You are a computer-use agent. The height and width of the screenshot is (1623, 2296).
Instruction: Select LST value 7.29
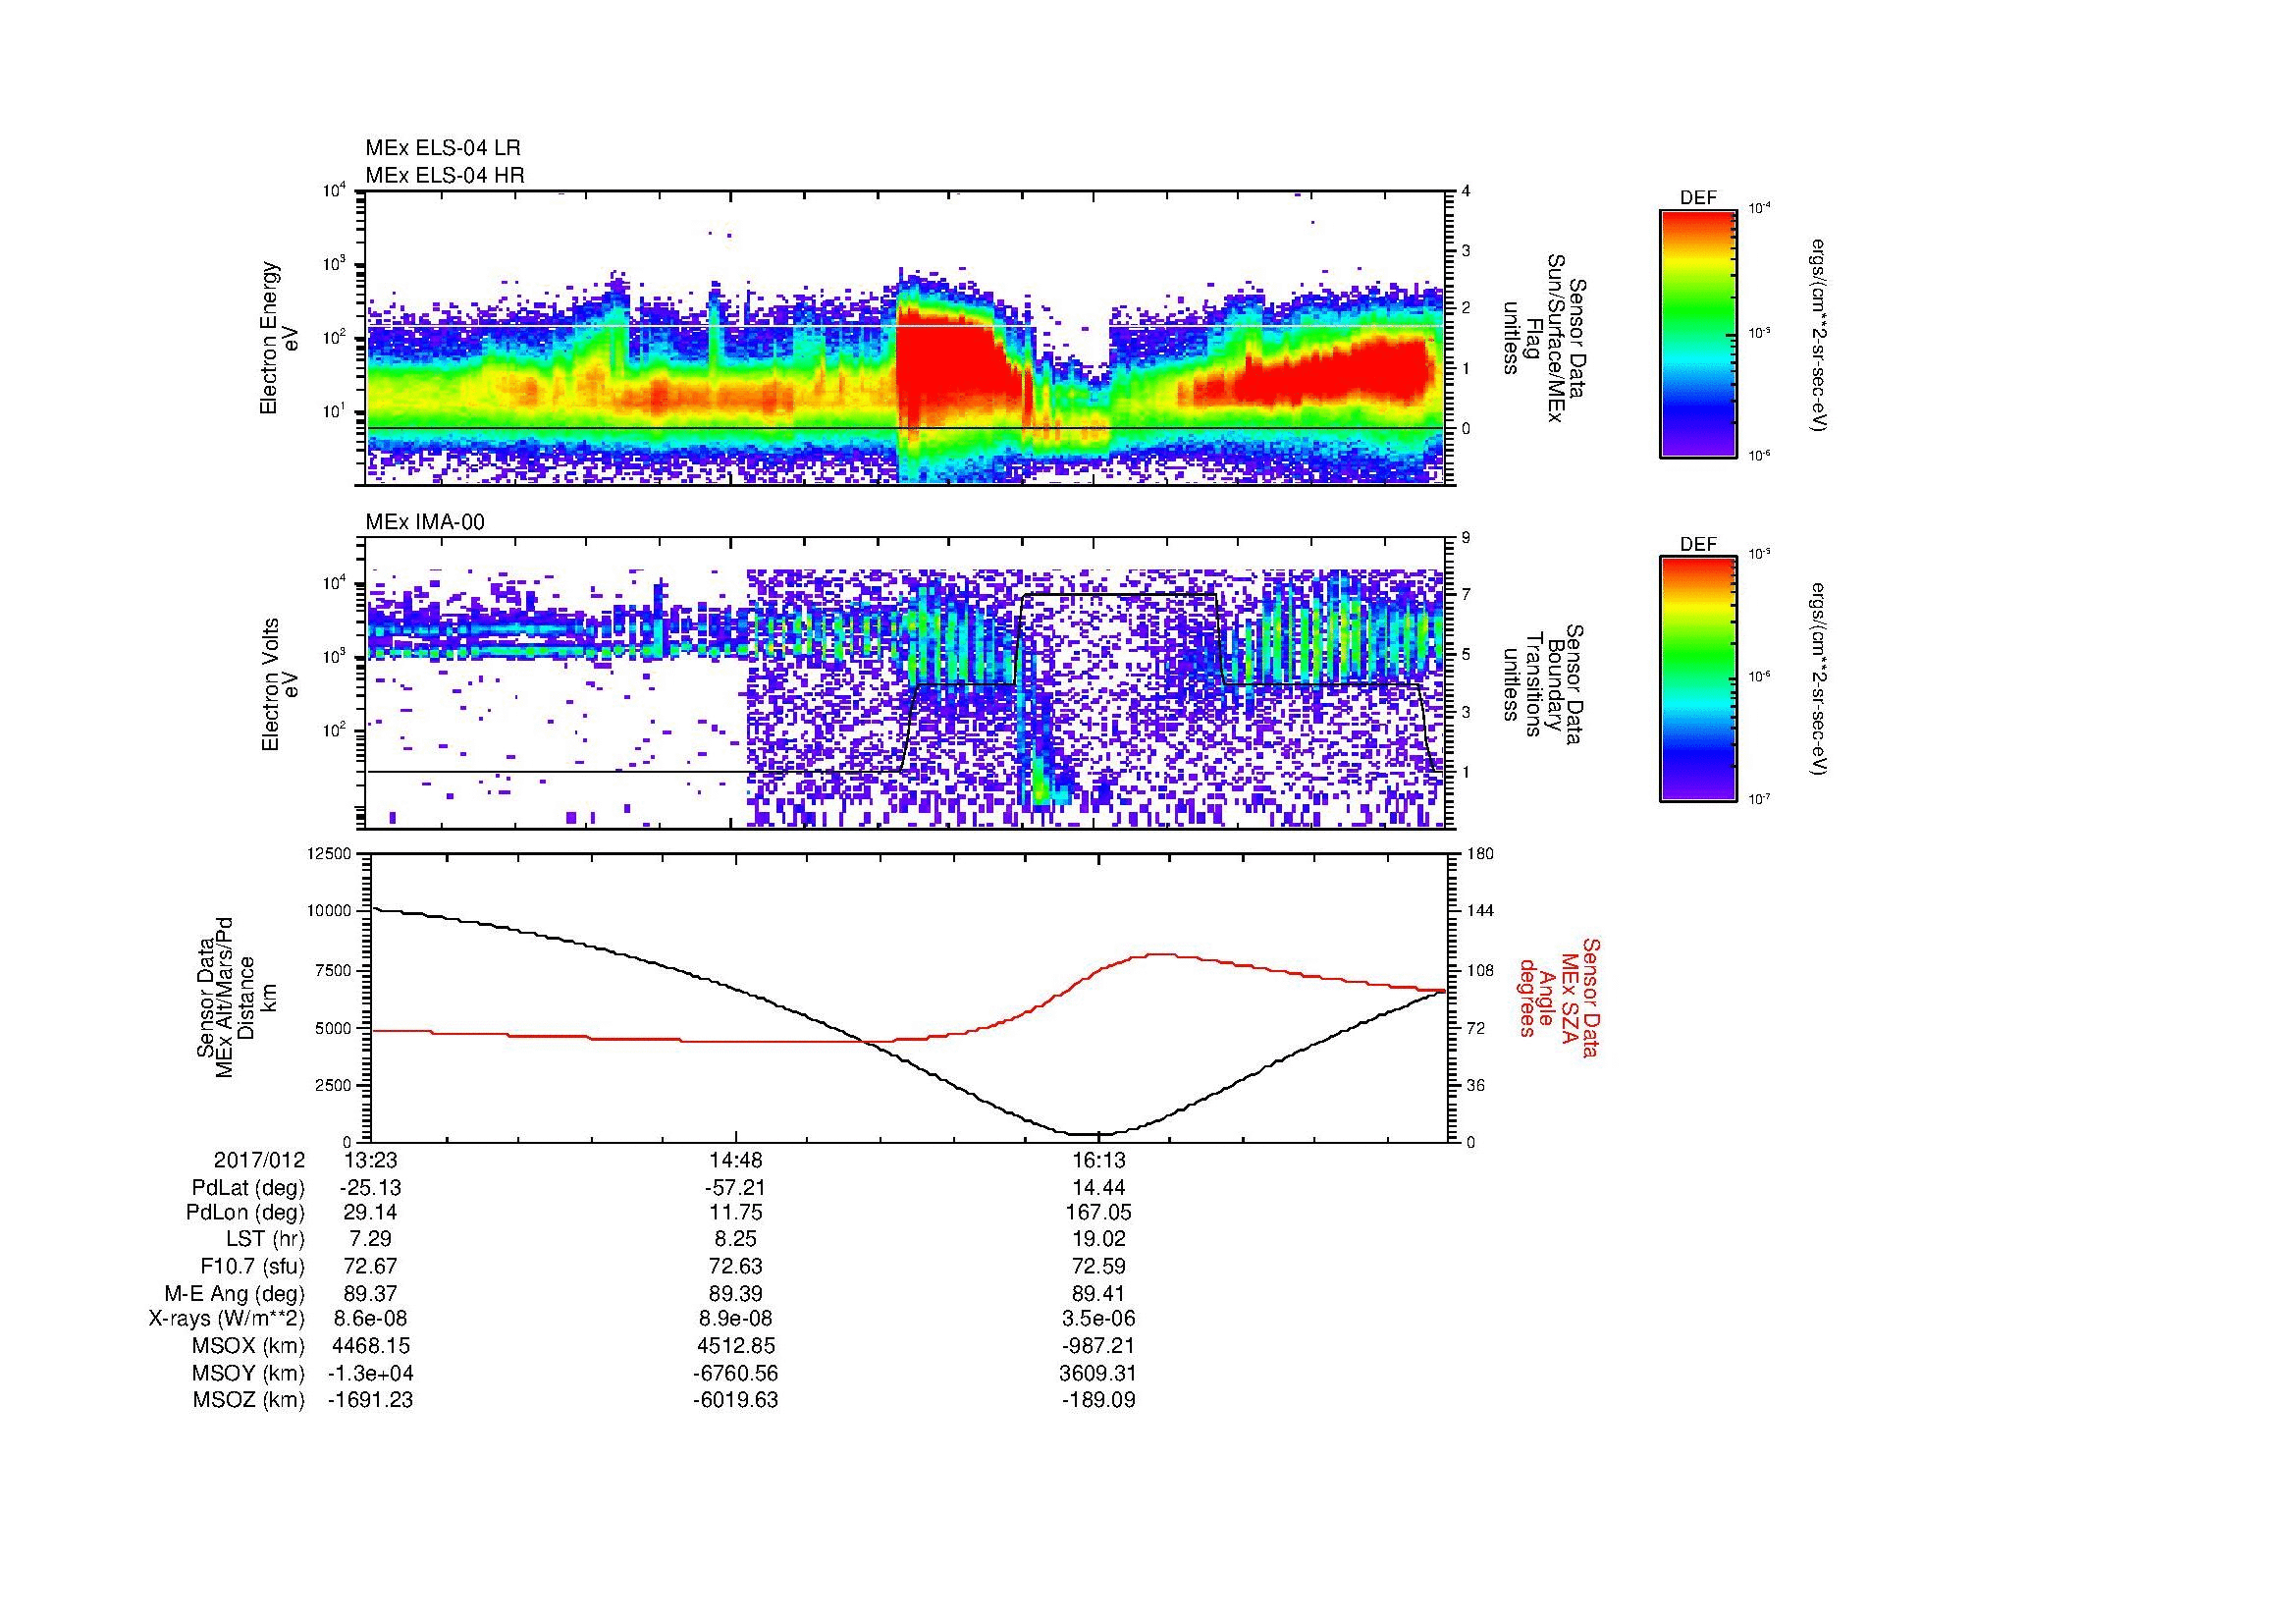[370, 1239]
